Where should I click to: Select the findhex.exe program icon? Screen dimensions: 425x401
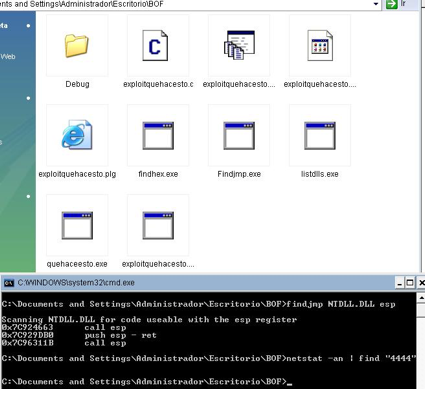click(158, 135)
